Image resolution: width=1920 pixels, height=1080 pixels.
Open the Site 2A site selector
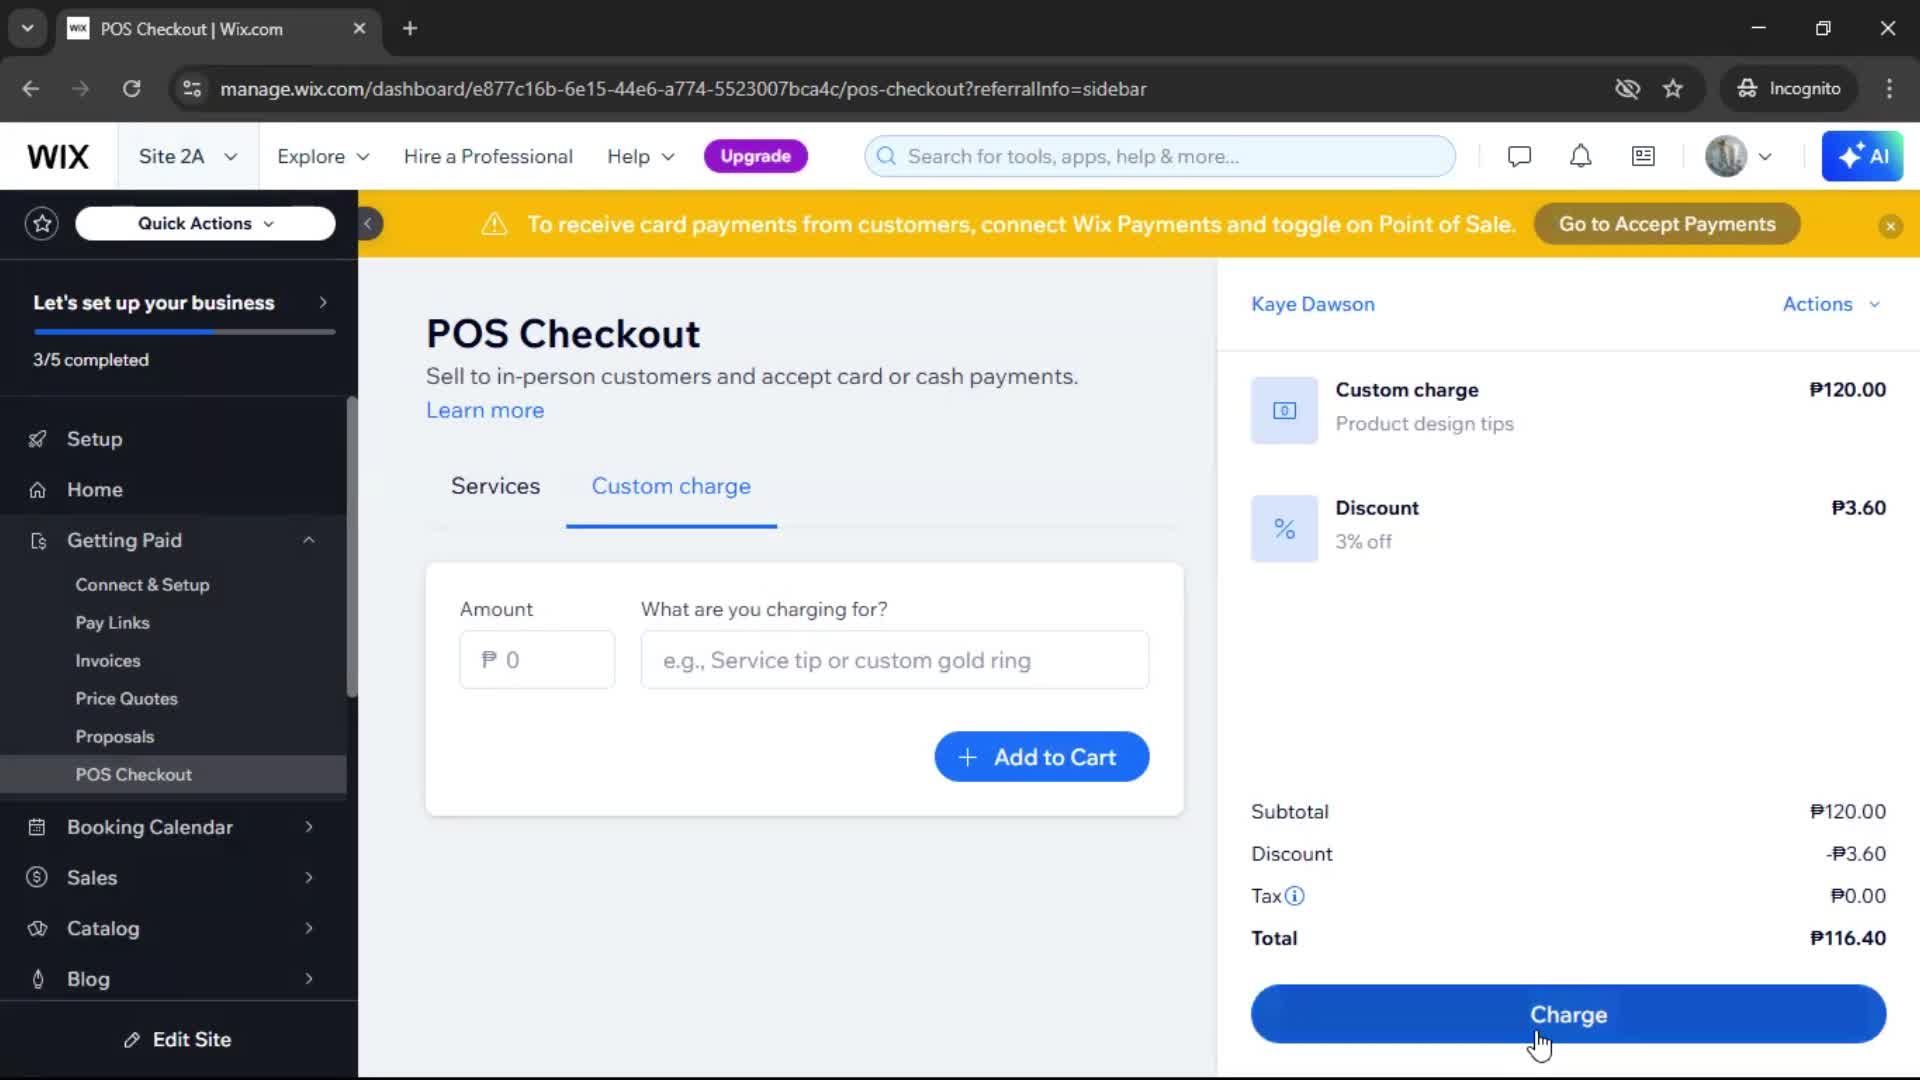(x=188, y=157)
